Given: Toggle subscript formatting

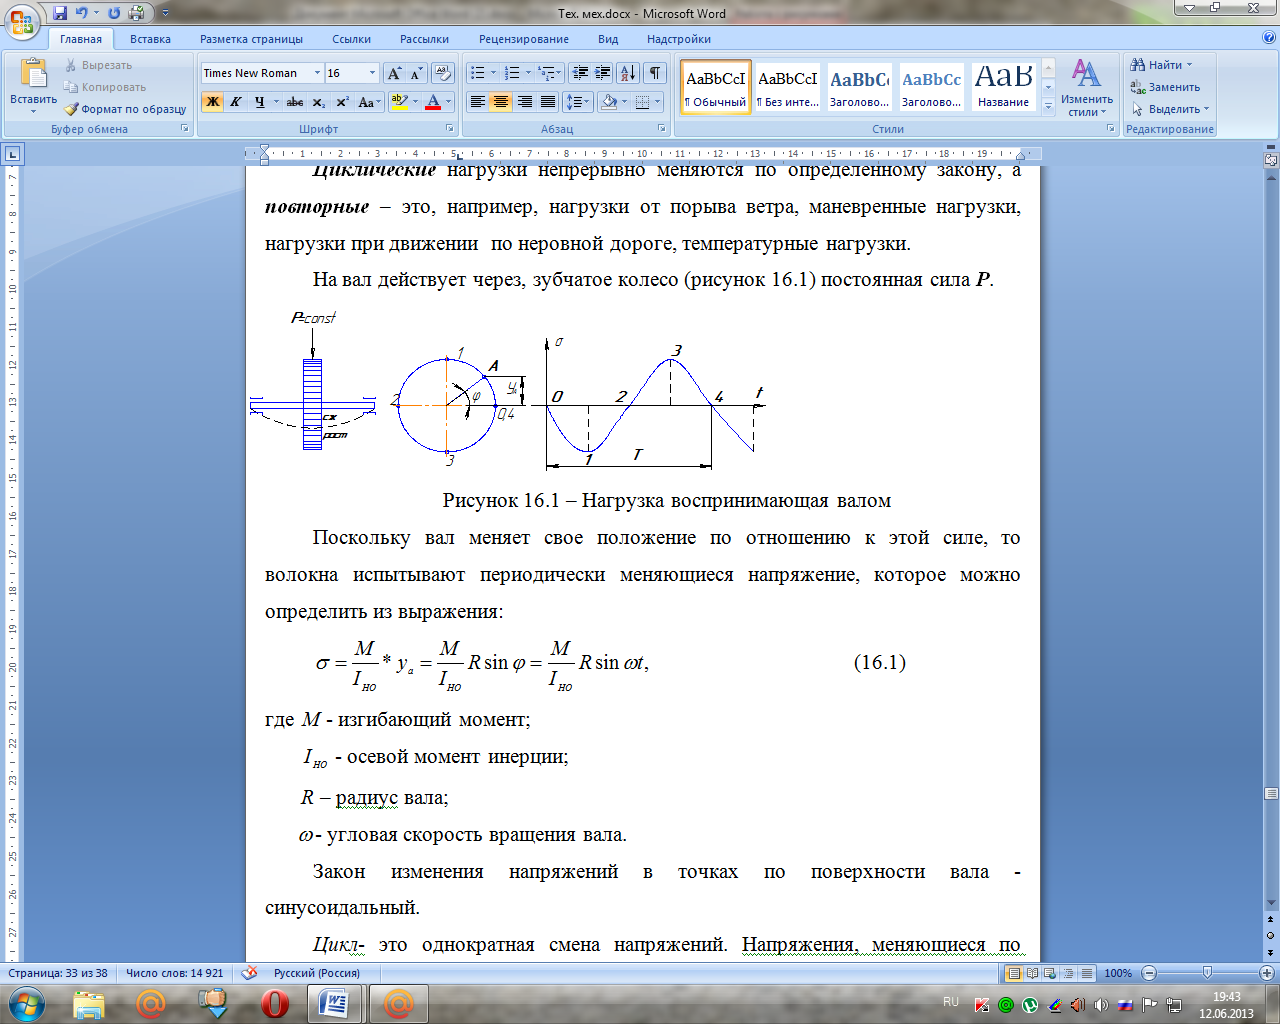Looking at the screenshot, I should coord(318,102).
